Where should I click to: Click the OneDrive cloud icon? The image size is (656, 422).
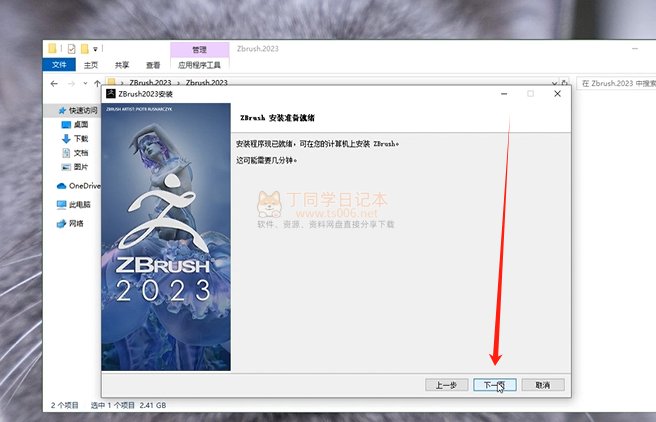pyautogui.click(x=62, y=186)
